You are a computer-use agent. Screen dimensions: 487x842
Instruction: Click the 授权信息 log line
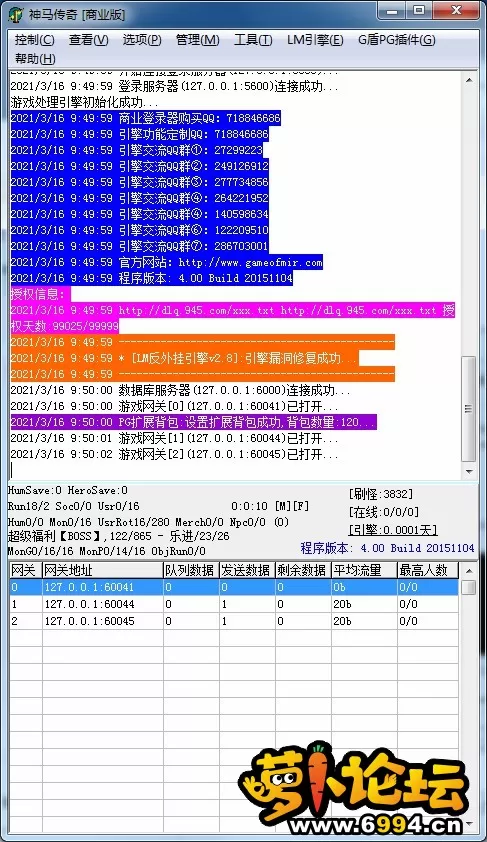(40, 294)
